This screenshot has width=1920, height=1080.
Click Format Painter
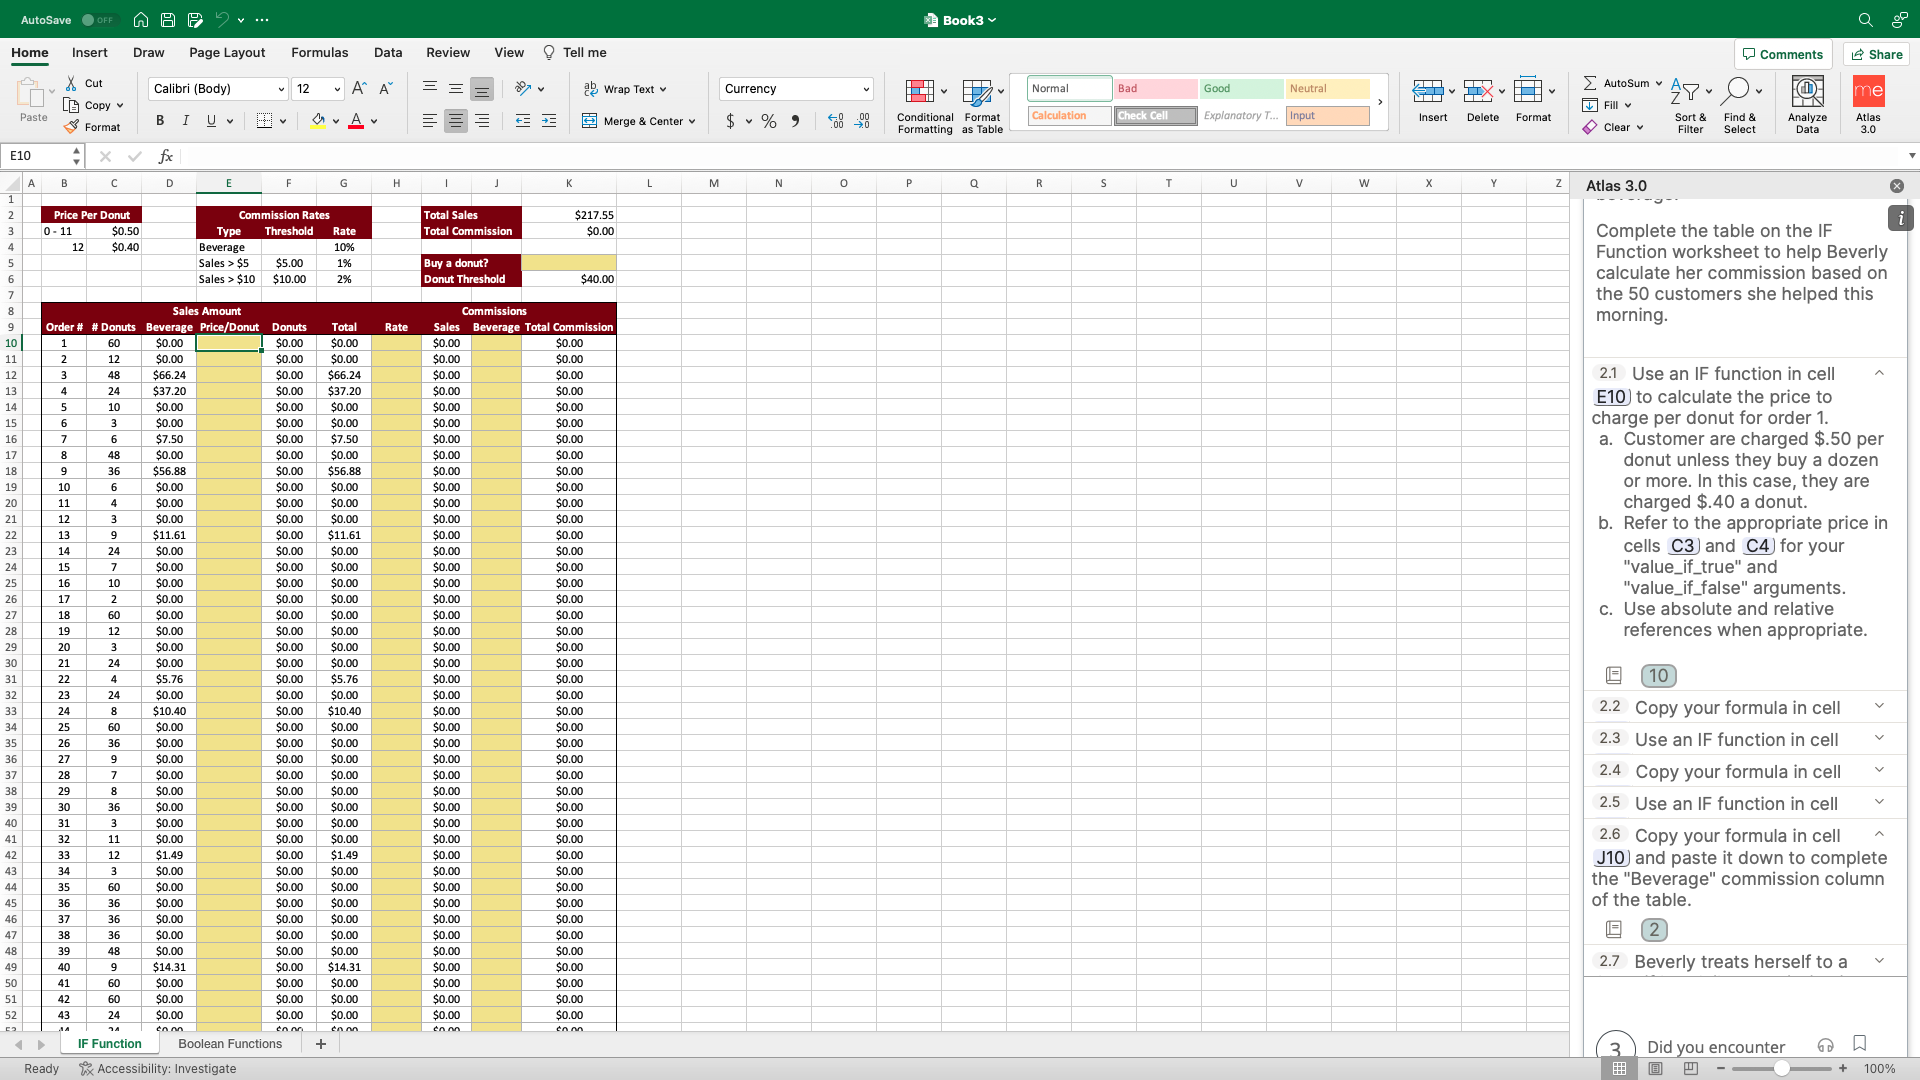click(92, 127)
